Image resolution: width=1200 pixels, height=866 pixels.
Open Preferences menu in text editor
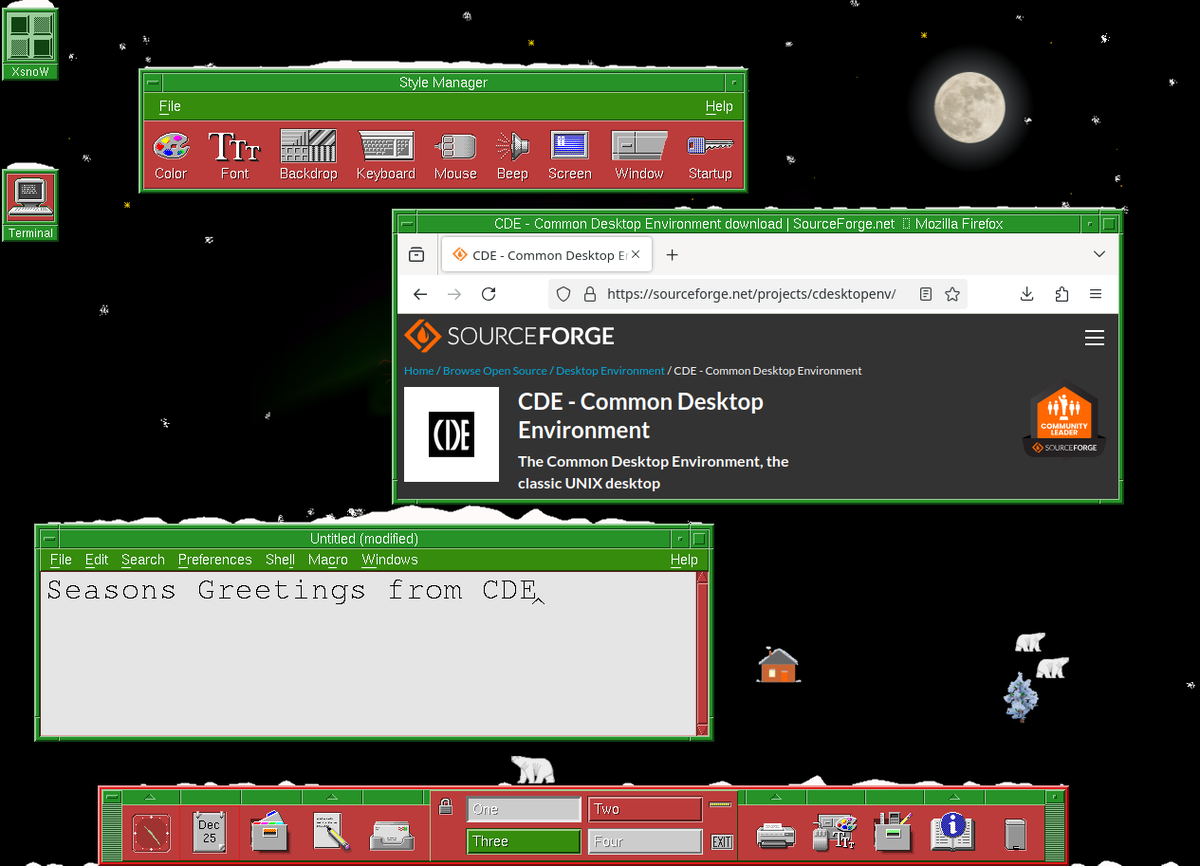coord(215,560)
